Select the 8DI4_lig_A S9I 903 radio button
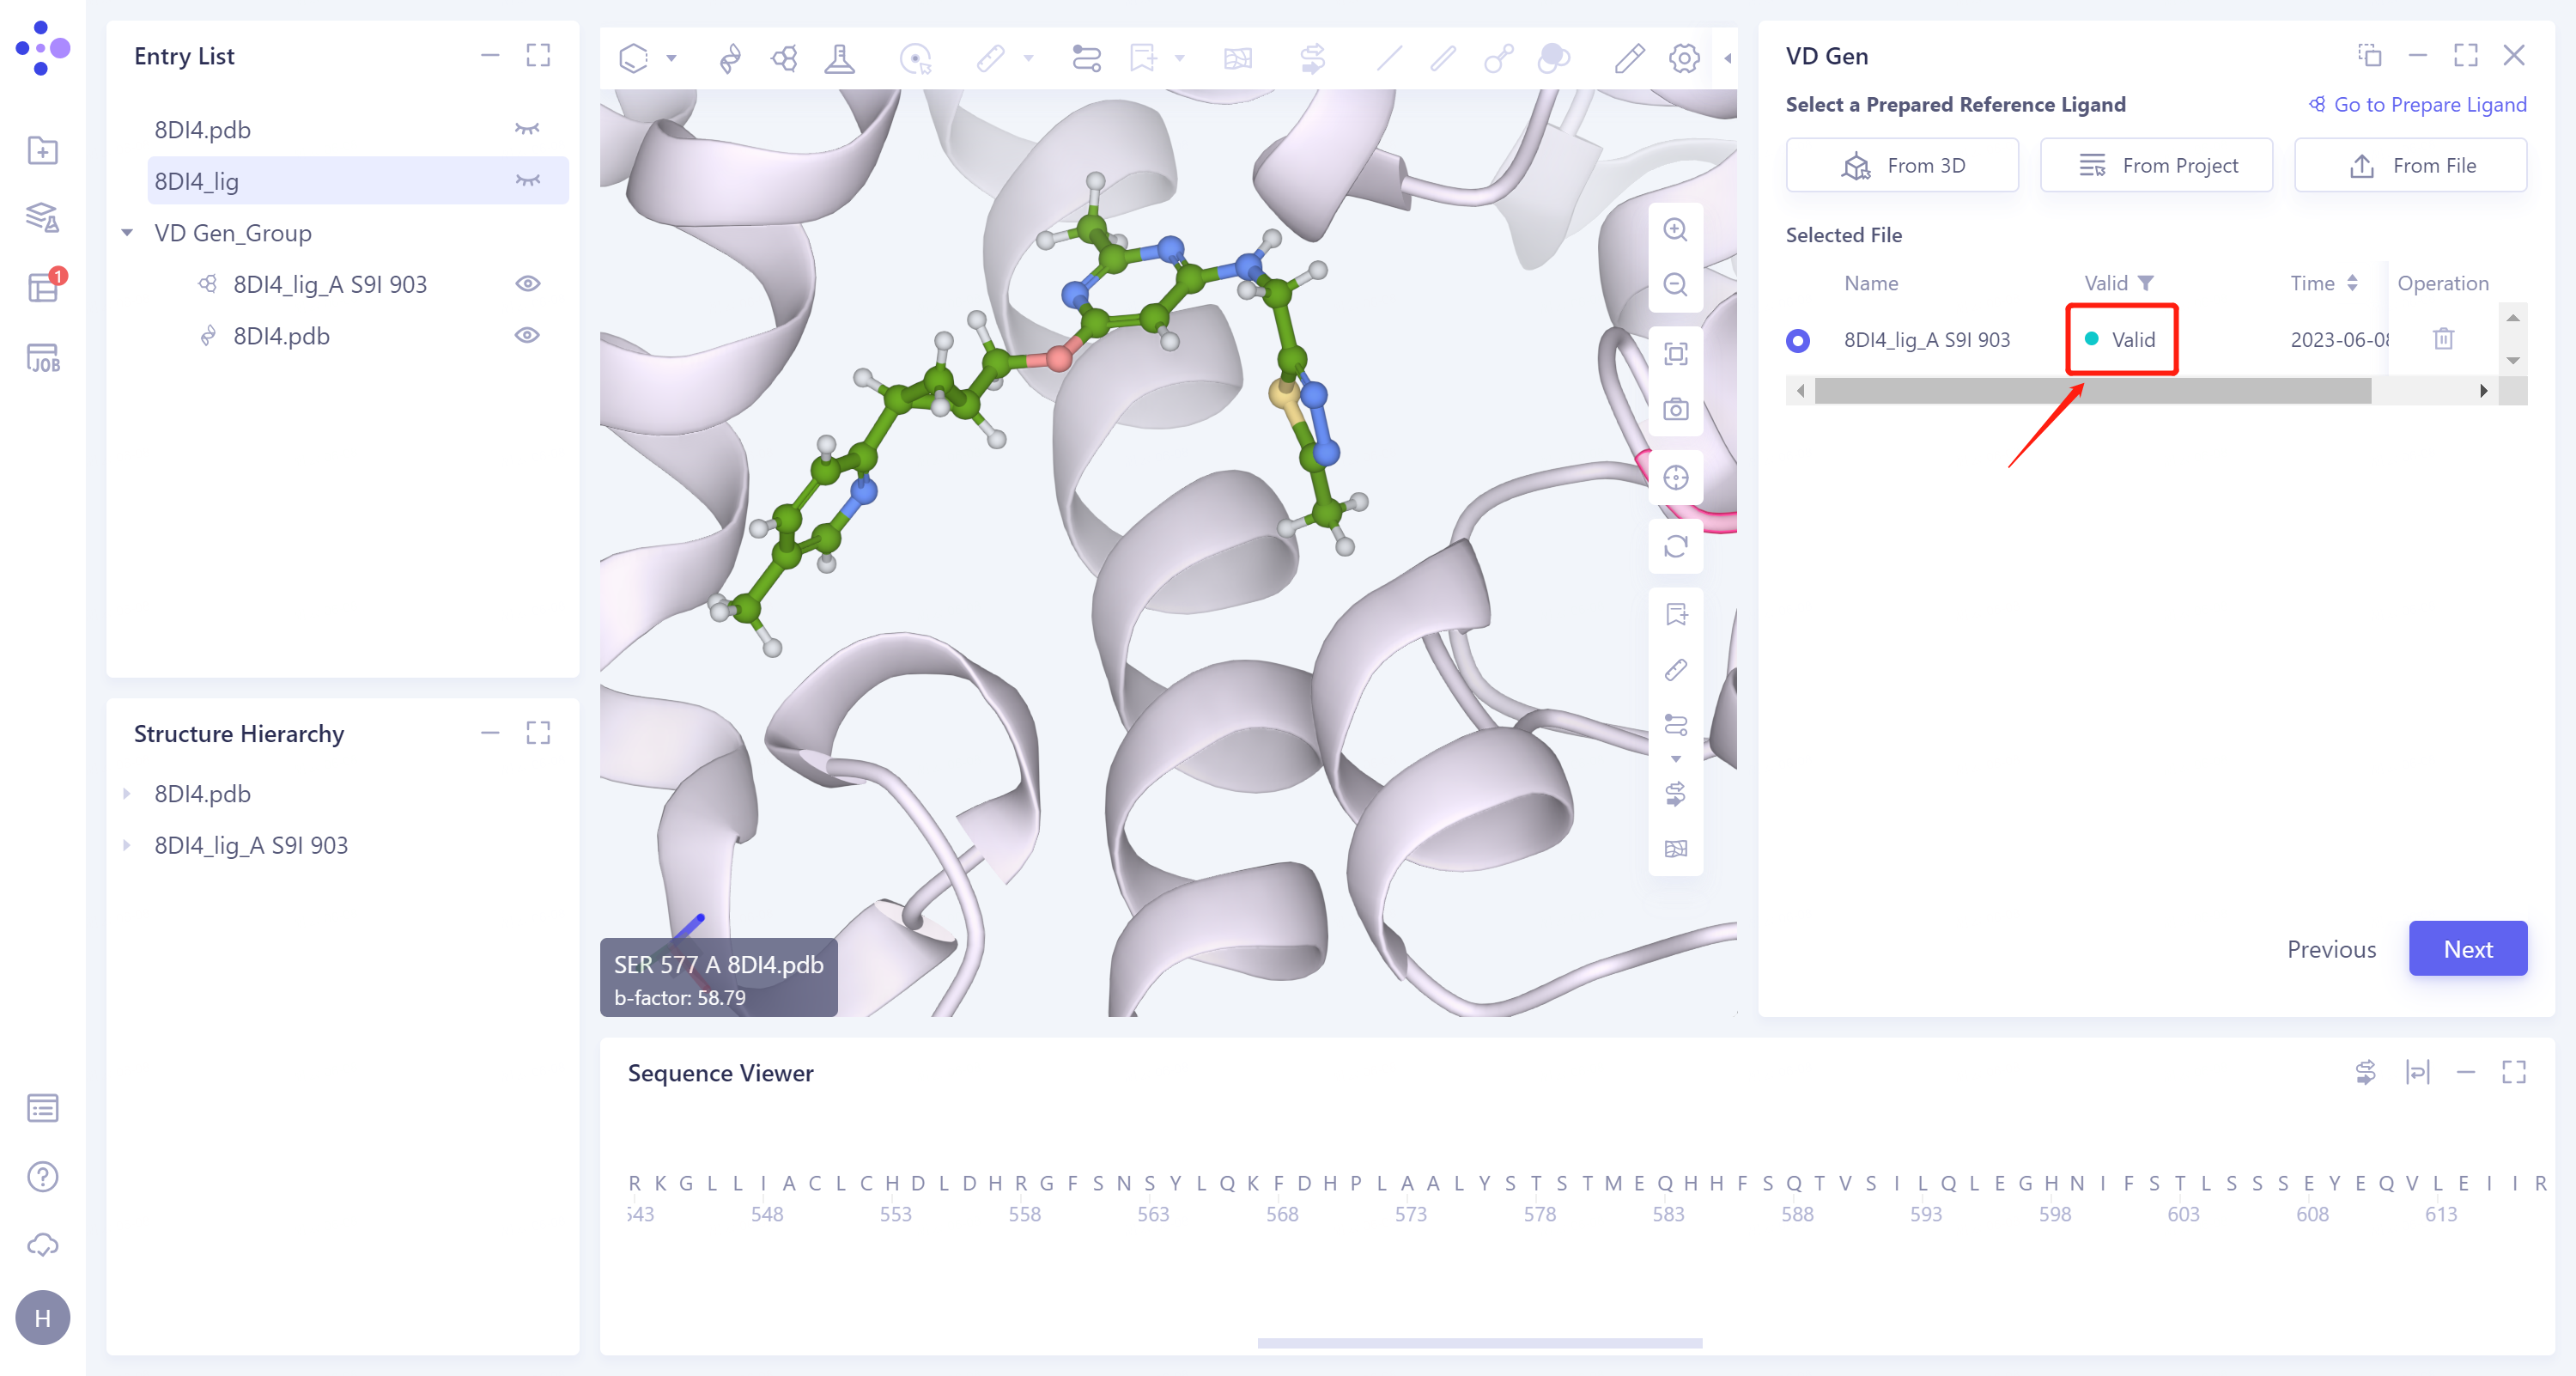This screenshot has width=2576, height=1376. click(1798, 340)
